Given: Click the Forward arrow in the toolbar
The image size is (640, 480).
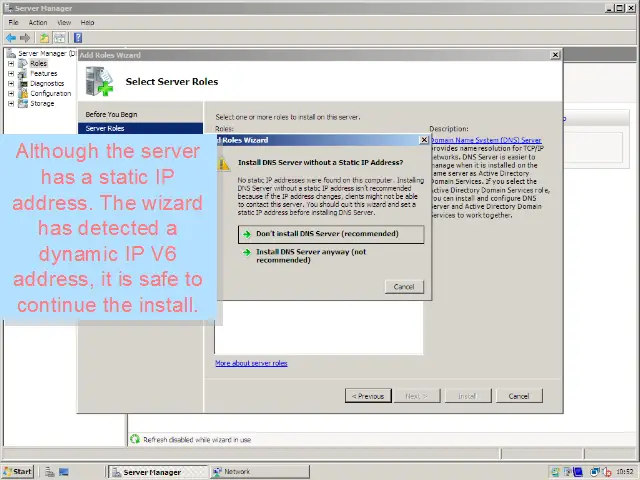Looking at the screenshot, I should [x=25, y=38].
